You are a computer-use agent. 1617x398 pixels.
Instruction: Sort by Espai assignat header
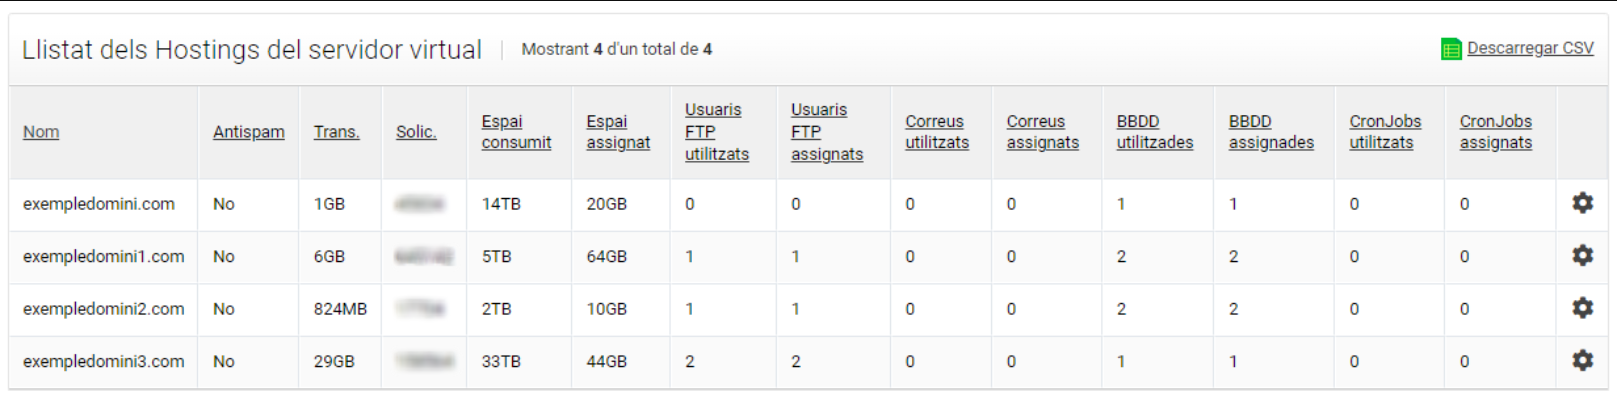618,132
